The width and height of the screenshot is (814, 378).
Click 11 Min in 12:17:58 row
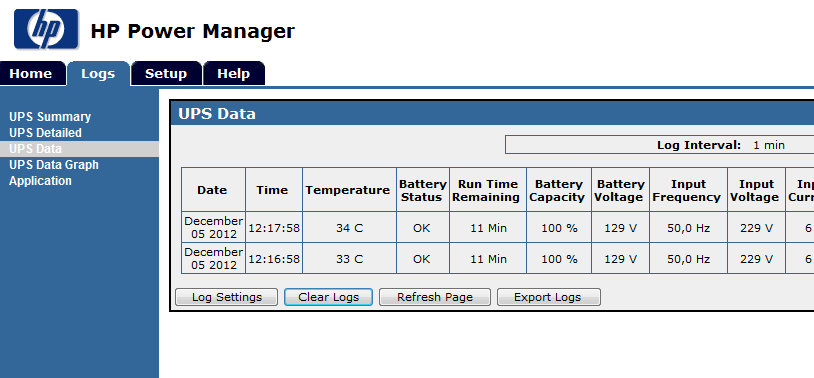coord(488,227)
